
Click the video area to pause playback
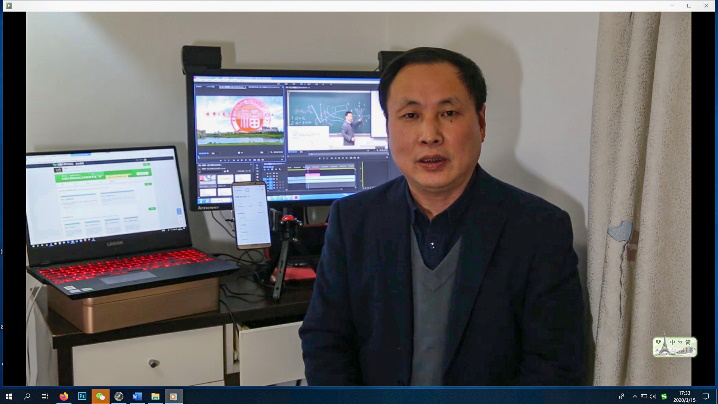click(358, 200)
